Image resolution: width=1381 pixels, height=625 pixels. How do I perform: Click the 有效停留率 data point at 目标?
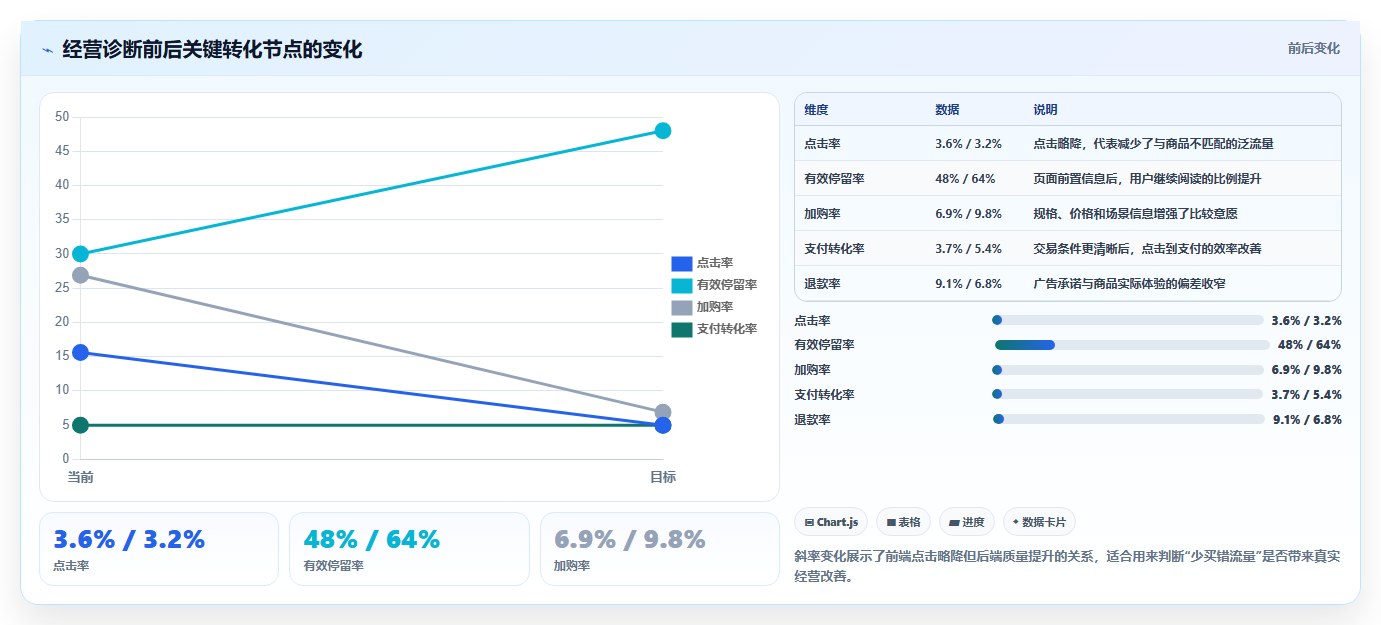click(x=663, y=131)
